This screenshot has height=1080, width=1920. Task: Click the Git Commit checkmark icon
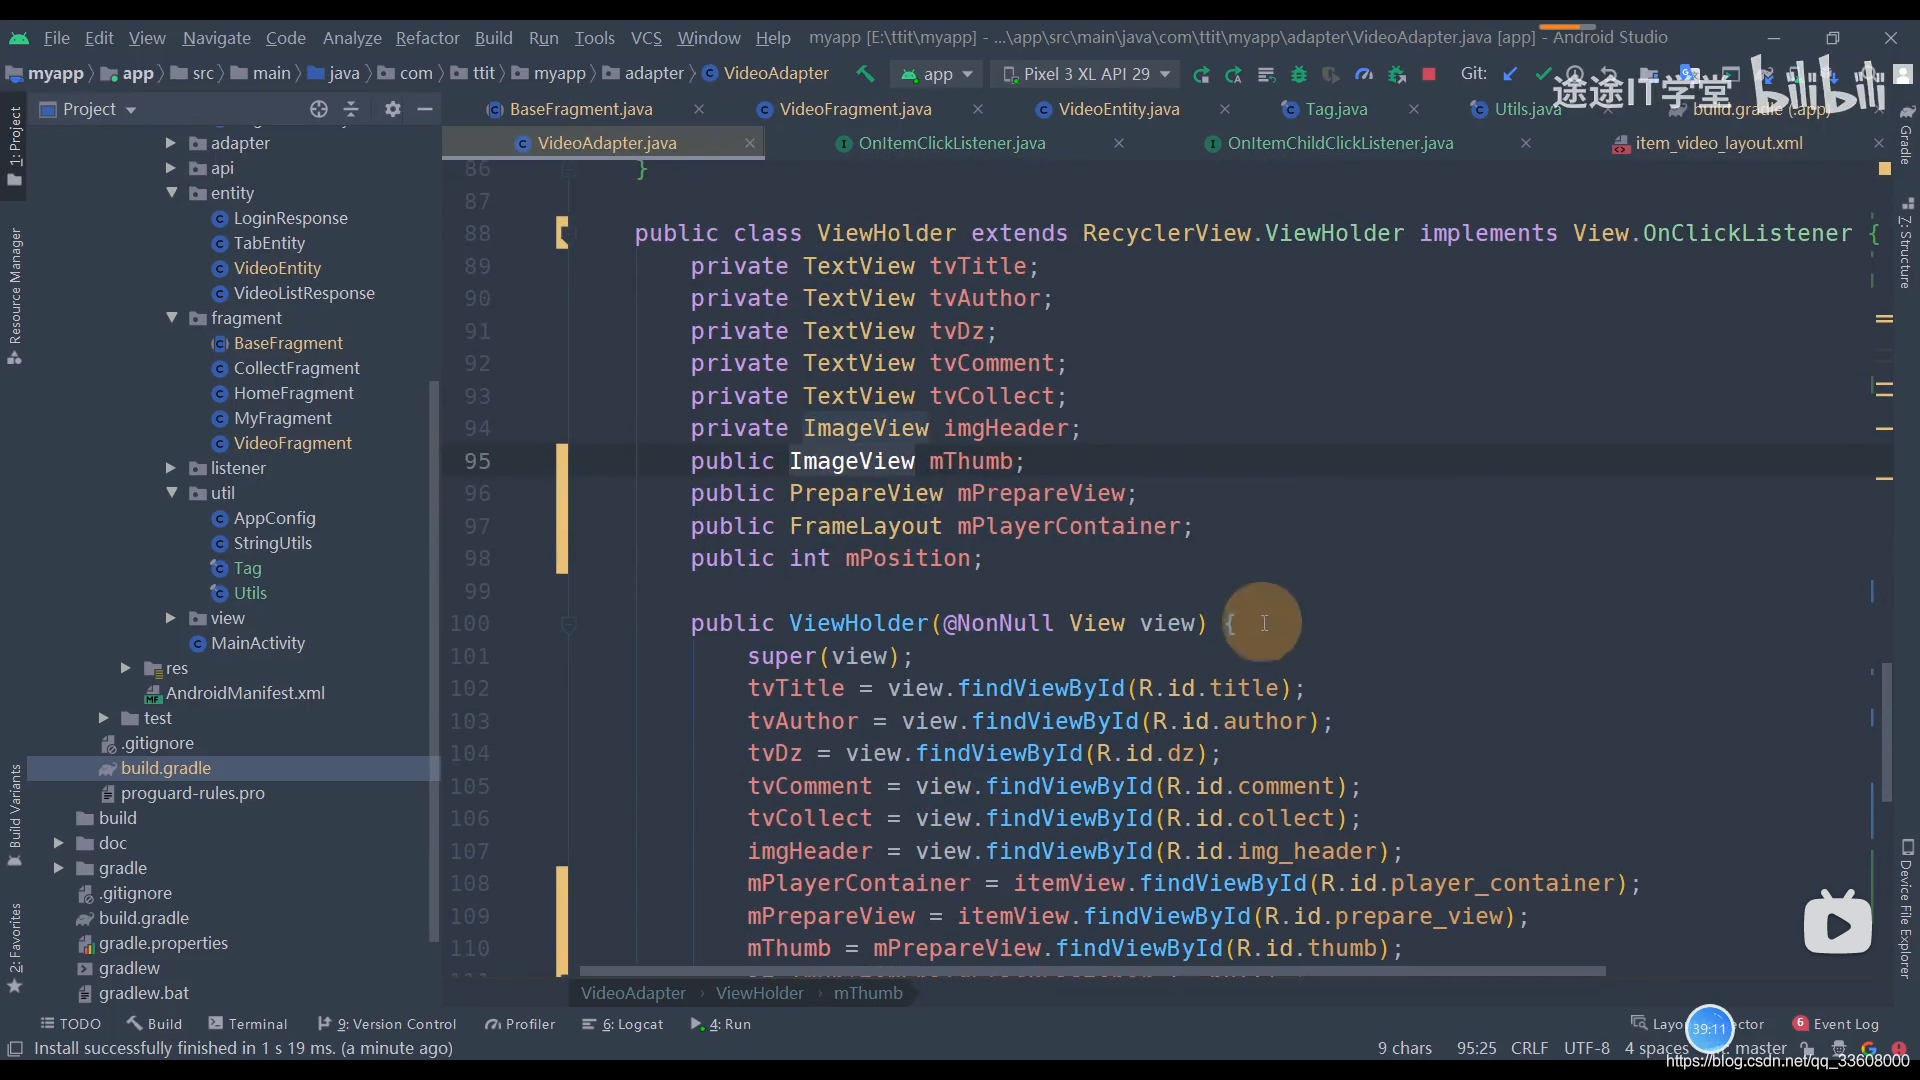(1543, 74)
